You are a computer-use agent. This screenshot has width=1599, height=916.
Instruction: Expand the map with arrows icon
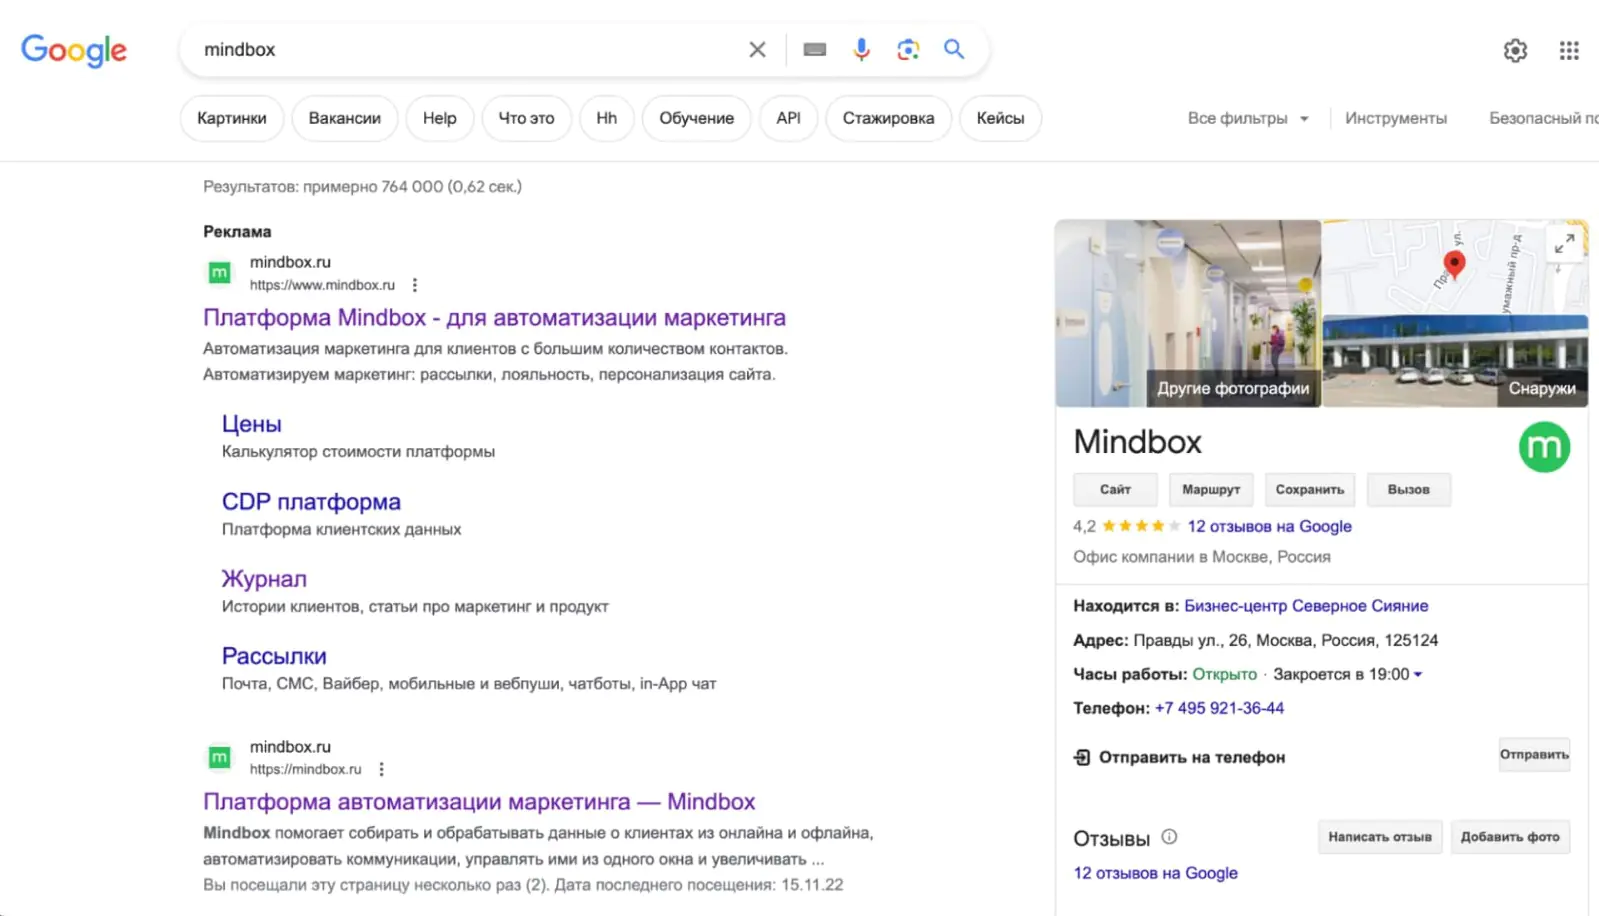click(x=1565, y=243)
